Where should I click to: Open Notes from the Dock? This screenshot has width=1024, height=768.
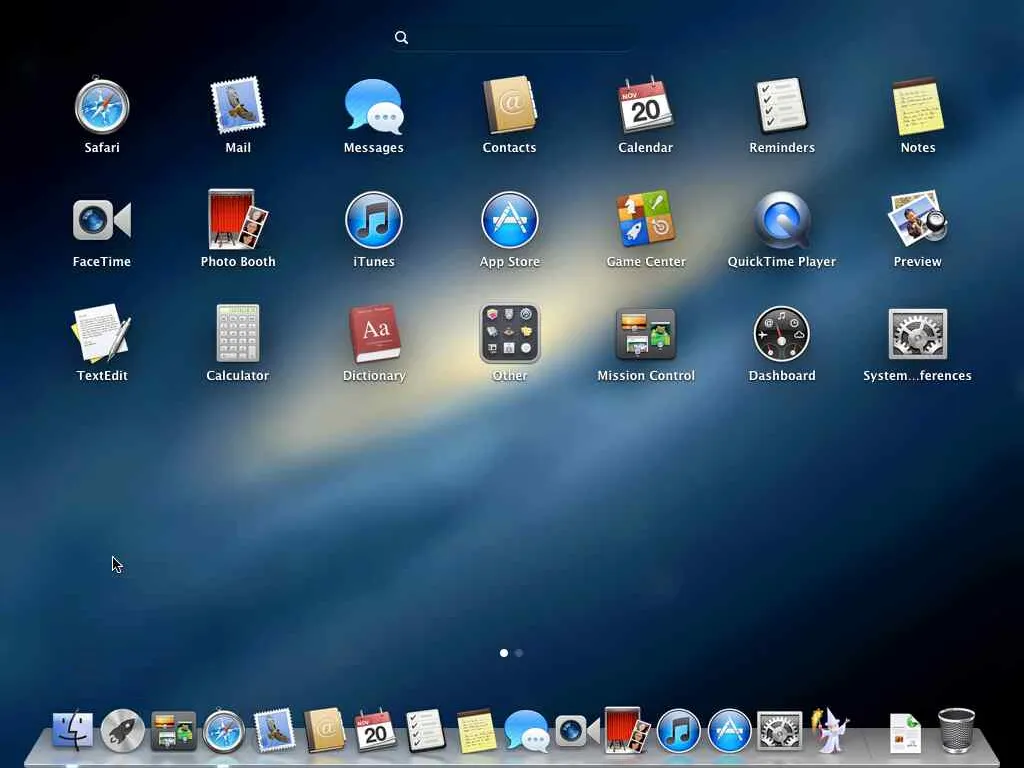476,730
